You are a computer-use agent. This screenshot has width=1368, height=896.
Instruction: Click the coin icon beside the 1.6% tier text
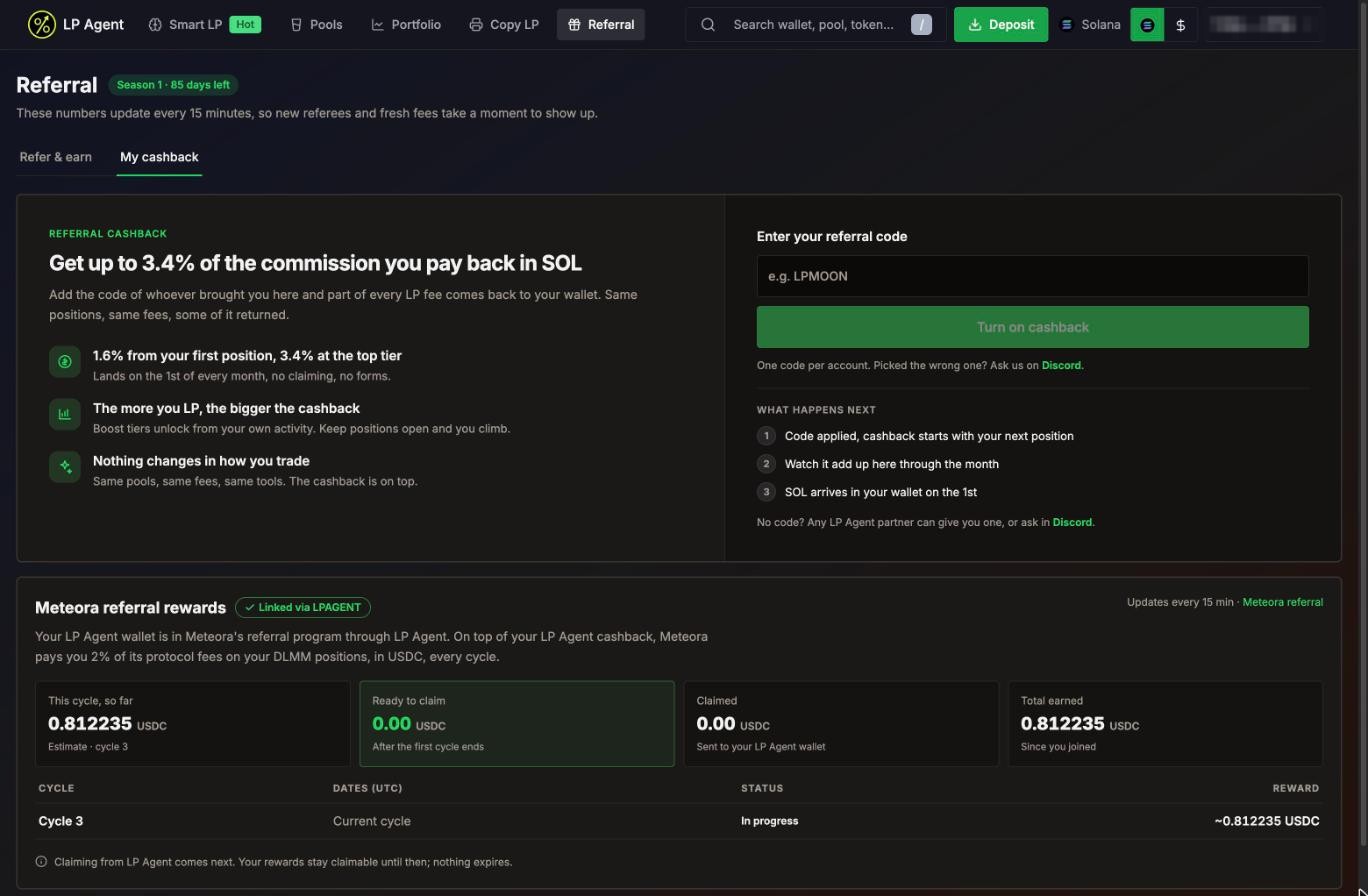pyautogui.click(x=65, y=361)
